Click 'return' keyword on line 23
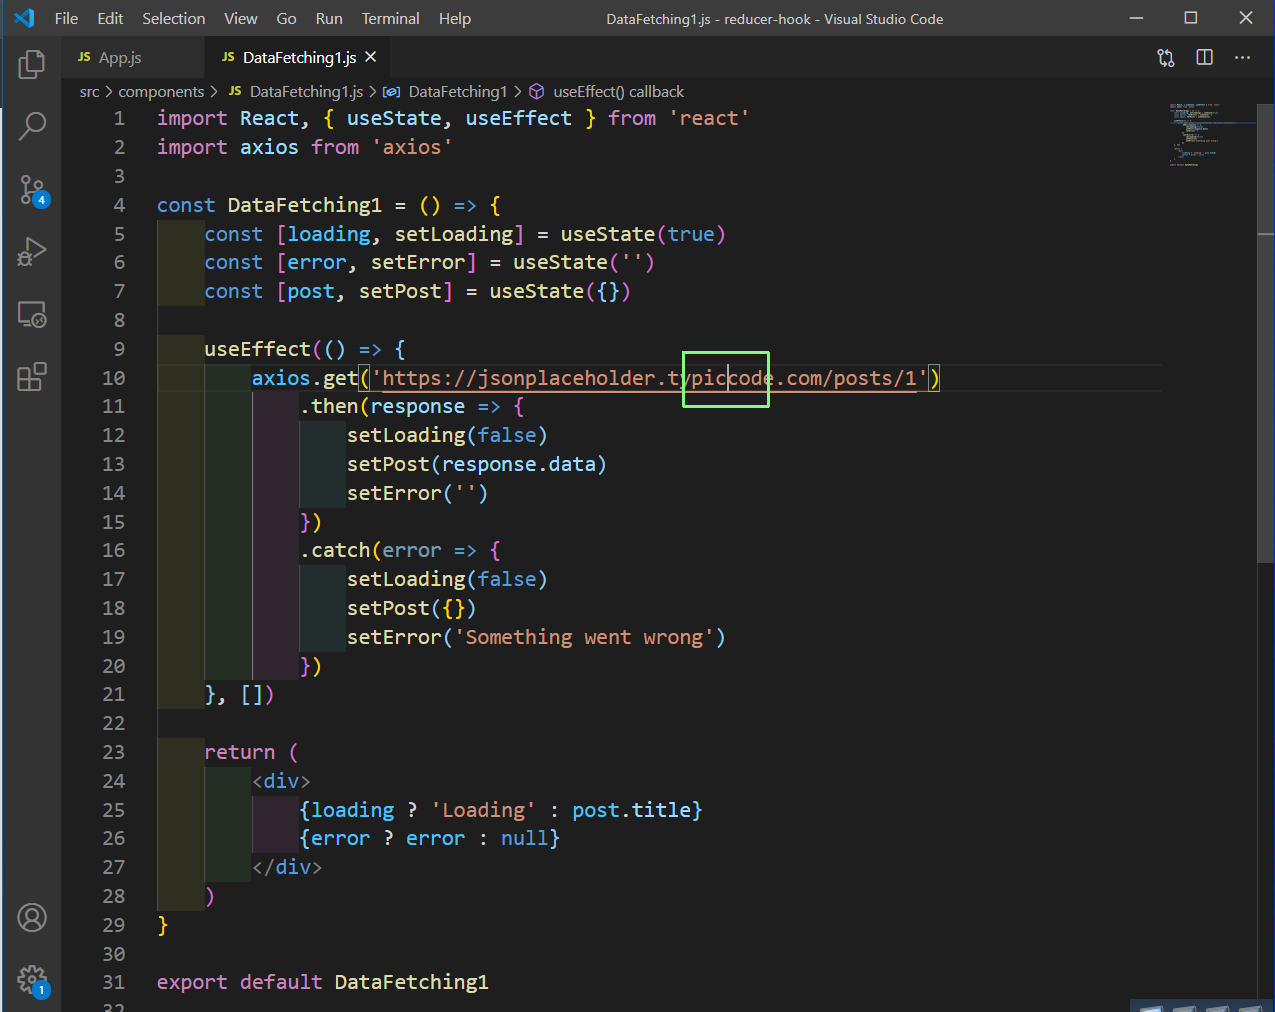Image resolution: width=1275 pixels, height=1012 pixels. point(240,752)
